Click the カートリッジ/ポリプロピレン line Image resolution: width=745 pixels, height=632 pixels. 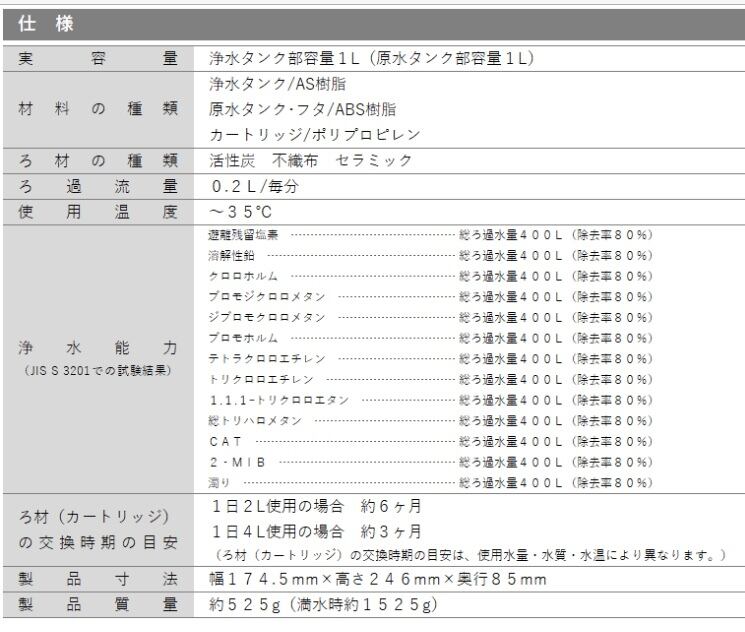[x=315, y=135]
